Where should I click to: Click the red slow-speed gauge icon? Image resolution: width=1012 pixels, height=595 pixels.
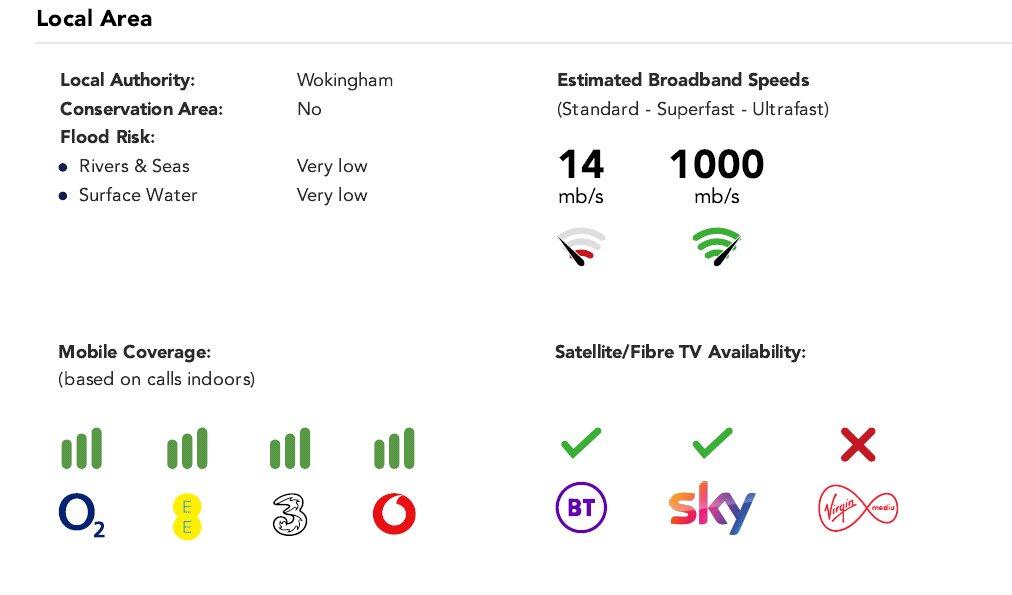coord(581,247)
